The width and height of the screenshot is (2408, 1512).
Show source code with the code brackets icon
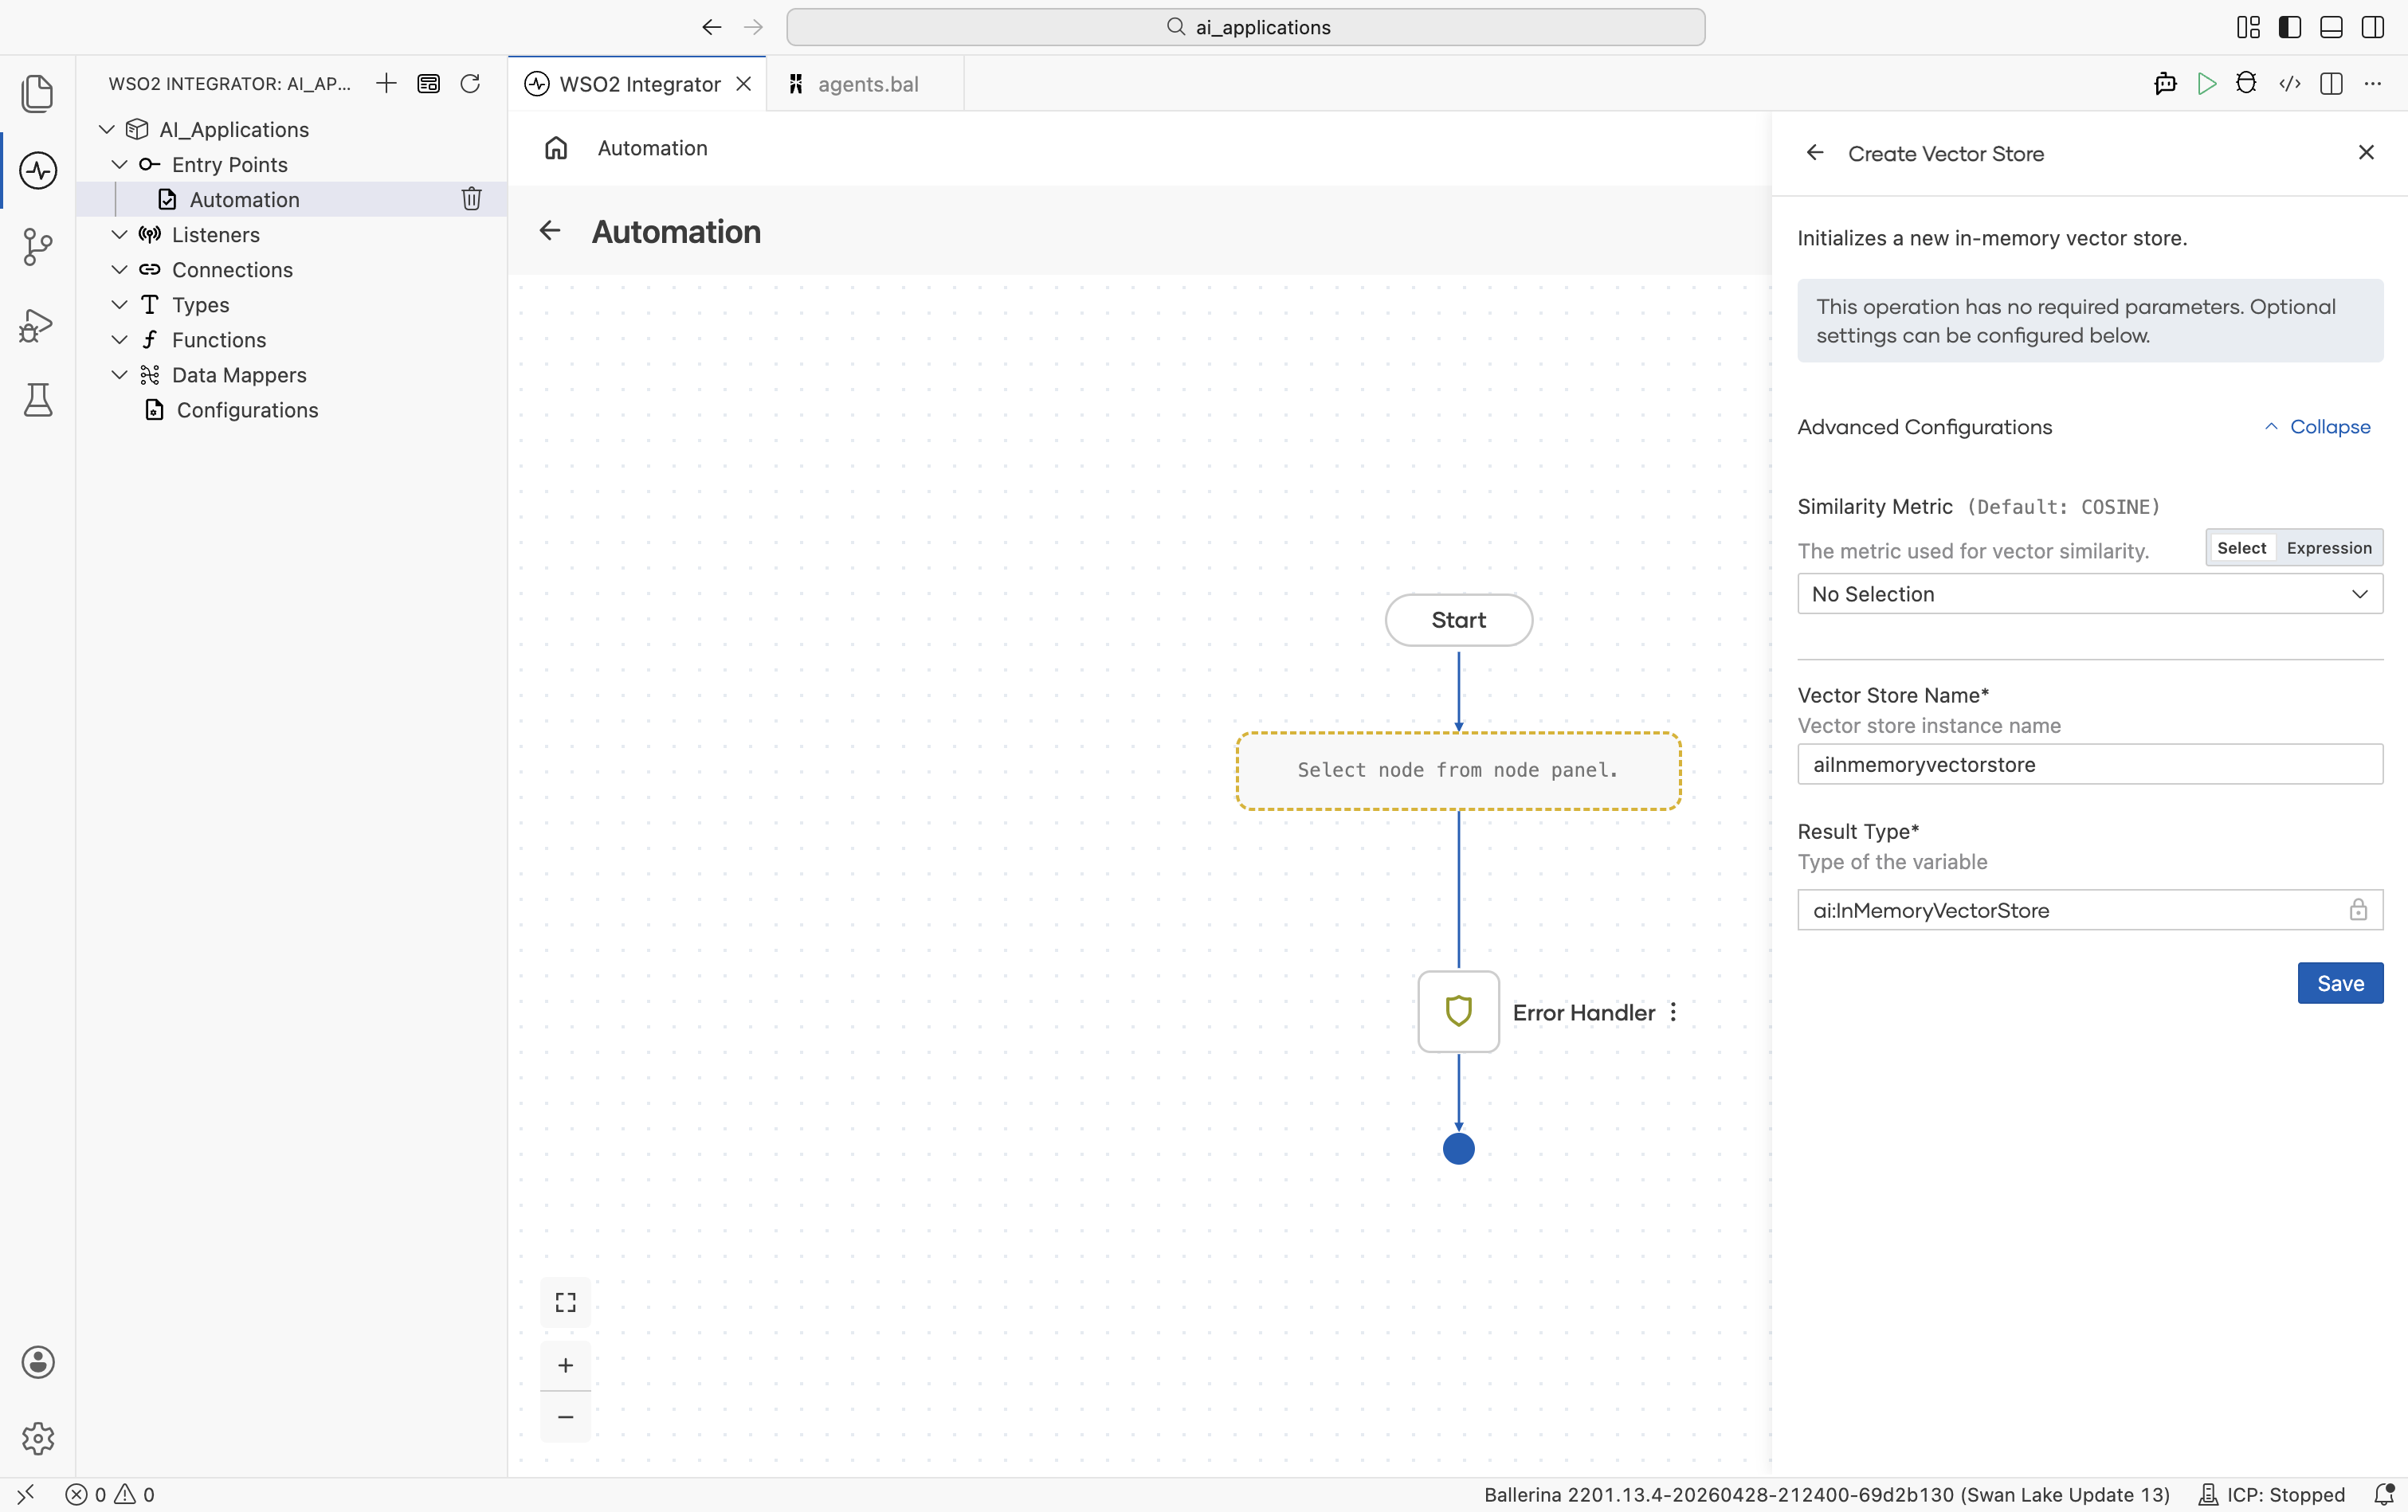(x=2290, y=83)
